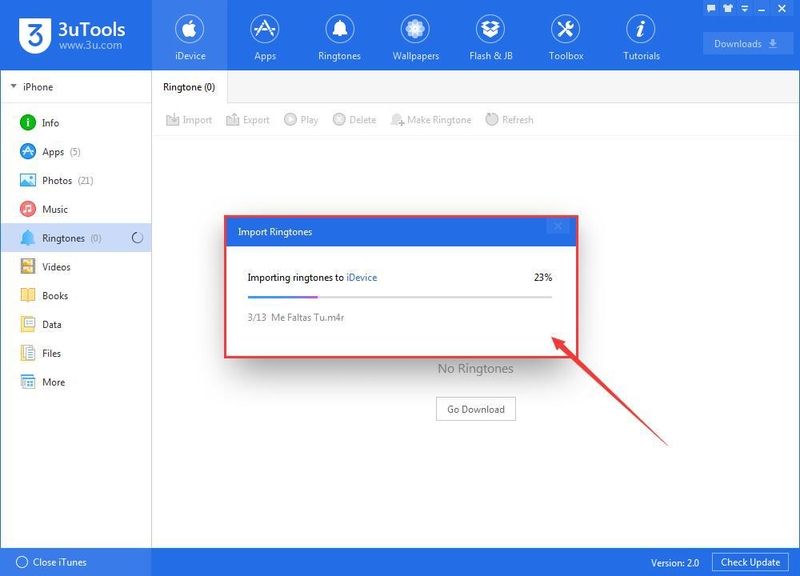Screen dimensions: 800x576
Task: Click the iDevice link in the dialog
Action: point(362,278)
